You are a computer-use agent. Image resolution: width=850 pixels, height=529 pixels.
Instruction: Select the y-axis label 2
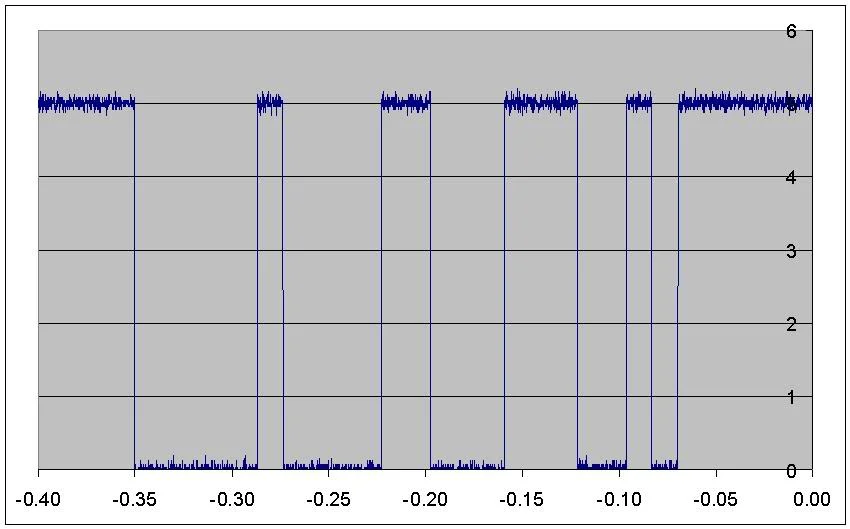coord(791,324)
